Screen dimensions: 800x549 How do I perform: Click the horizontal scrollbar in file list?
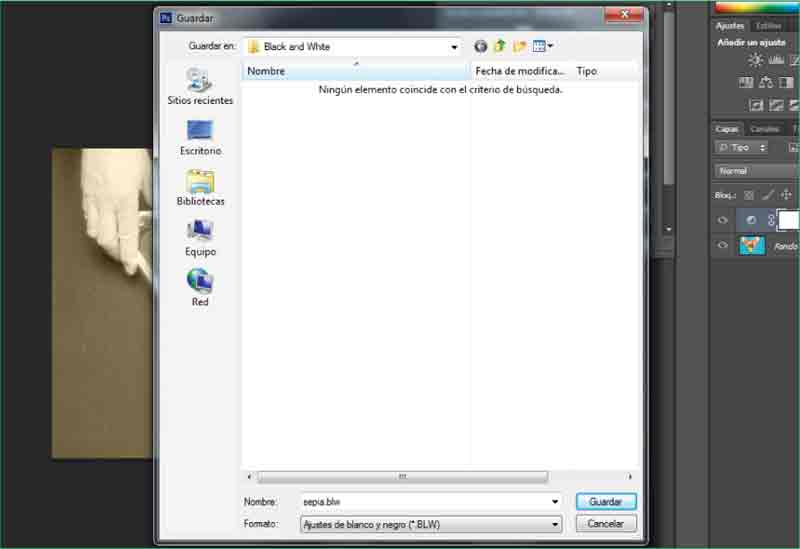(x=402, y=477)
